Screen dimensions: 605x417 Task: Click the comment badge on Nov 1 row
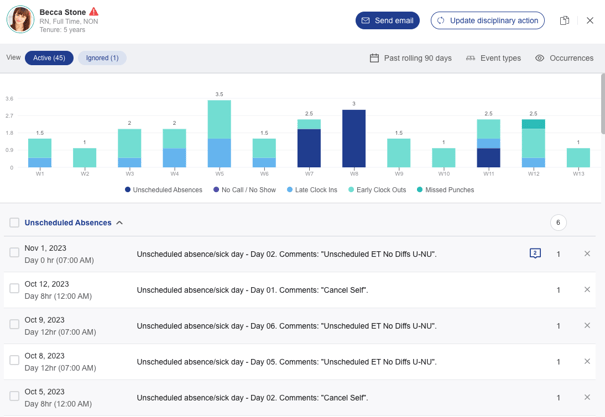pyautogui.click(x=535, y=254)
